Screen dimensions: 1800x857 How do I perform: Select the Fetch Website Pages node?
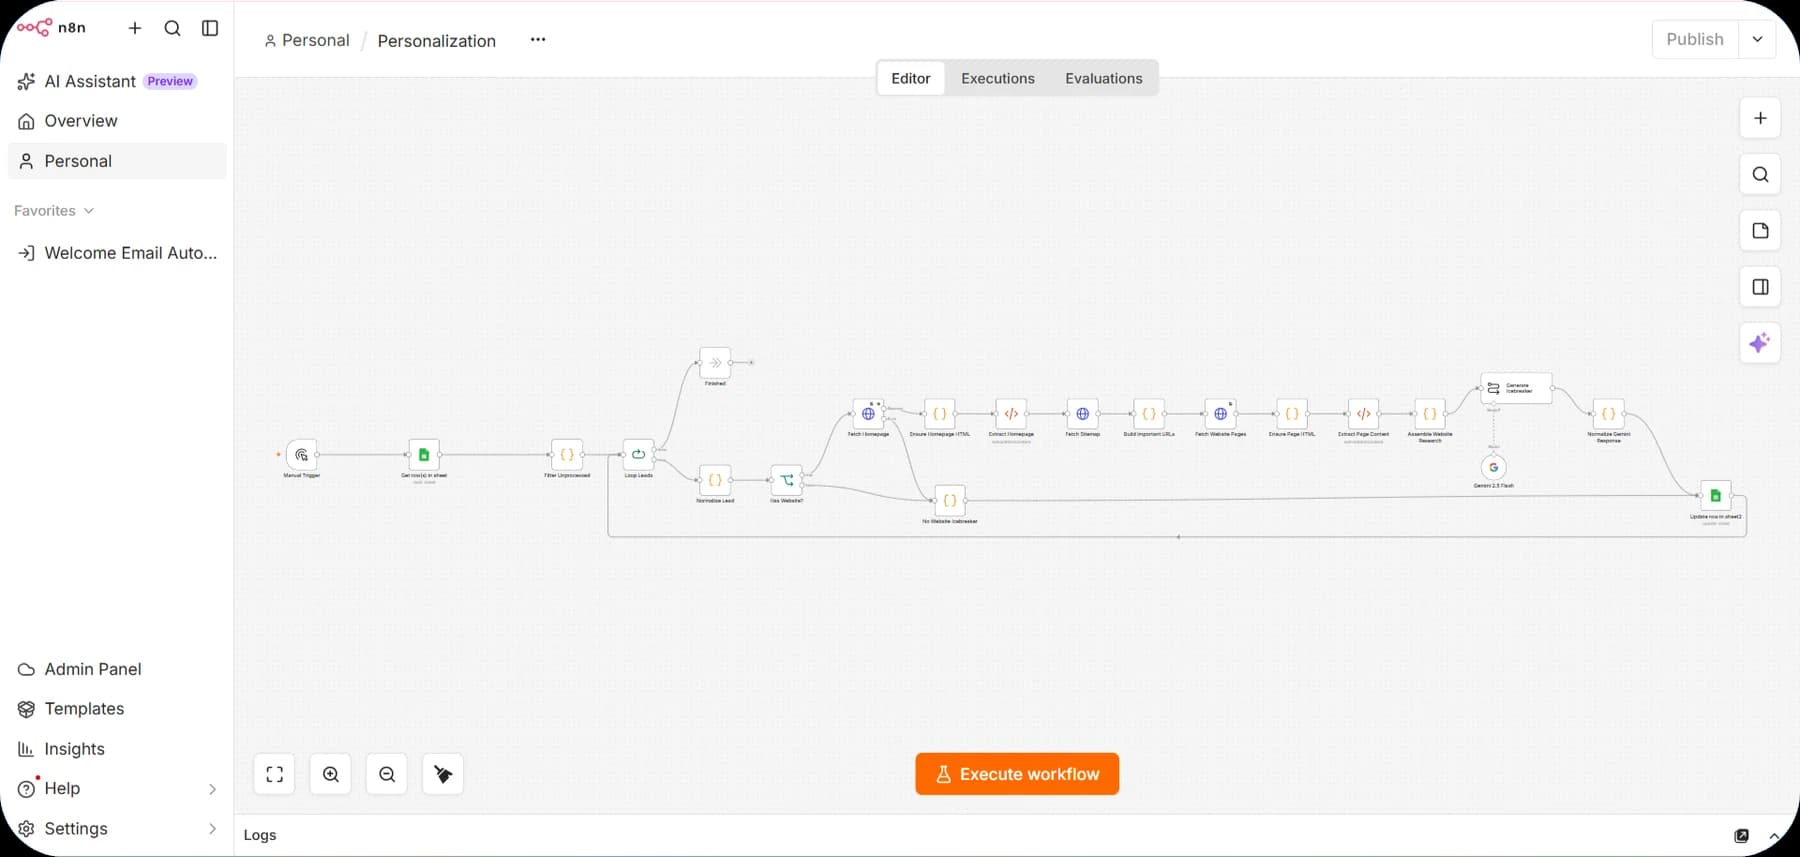tap(1220, 413)
